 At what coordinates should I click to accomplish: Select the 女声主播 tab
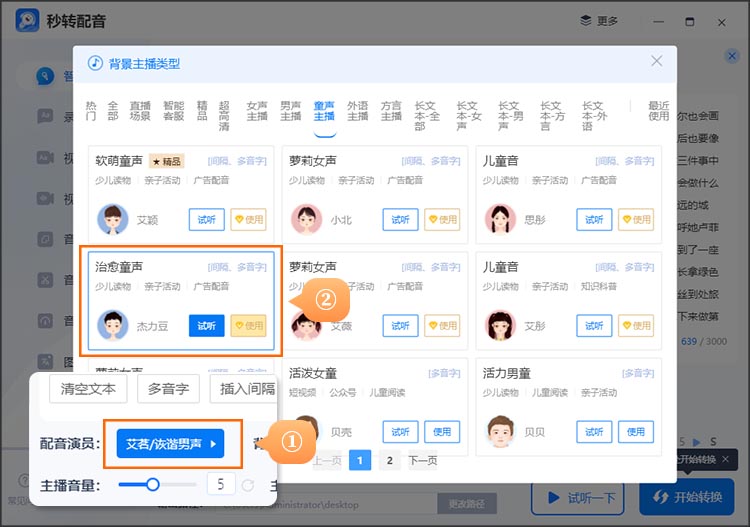(257, 111)
